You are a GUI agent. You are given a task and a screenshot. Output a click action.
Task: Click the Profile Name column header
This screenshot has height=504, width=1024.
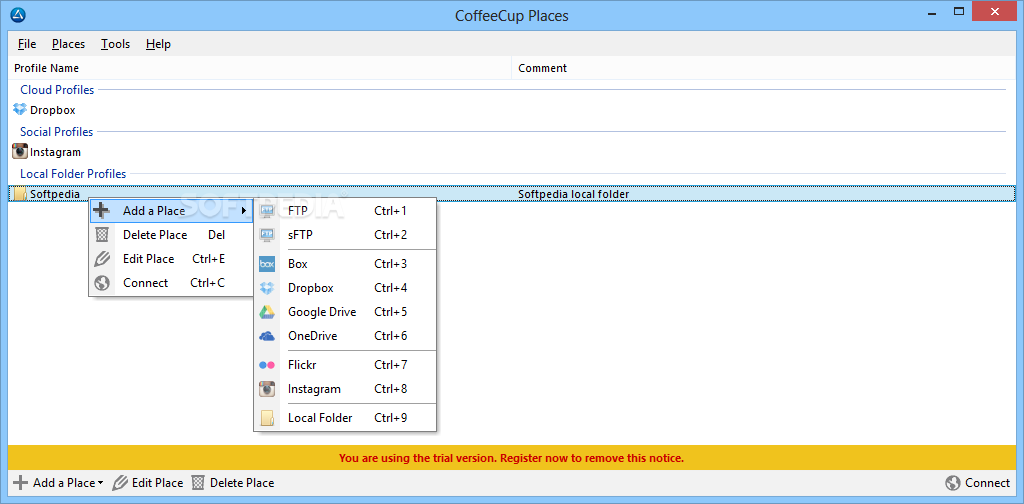tap(260, 68)
